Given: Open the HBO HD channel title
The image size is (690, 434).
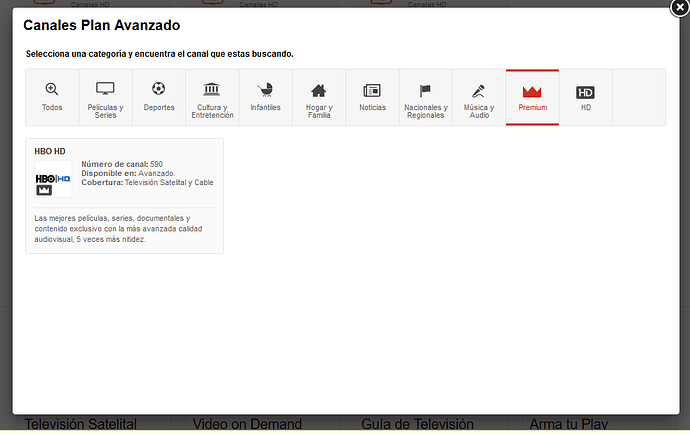Looking at the screenshot, I should pyautogui.click(x=50, y=151).
